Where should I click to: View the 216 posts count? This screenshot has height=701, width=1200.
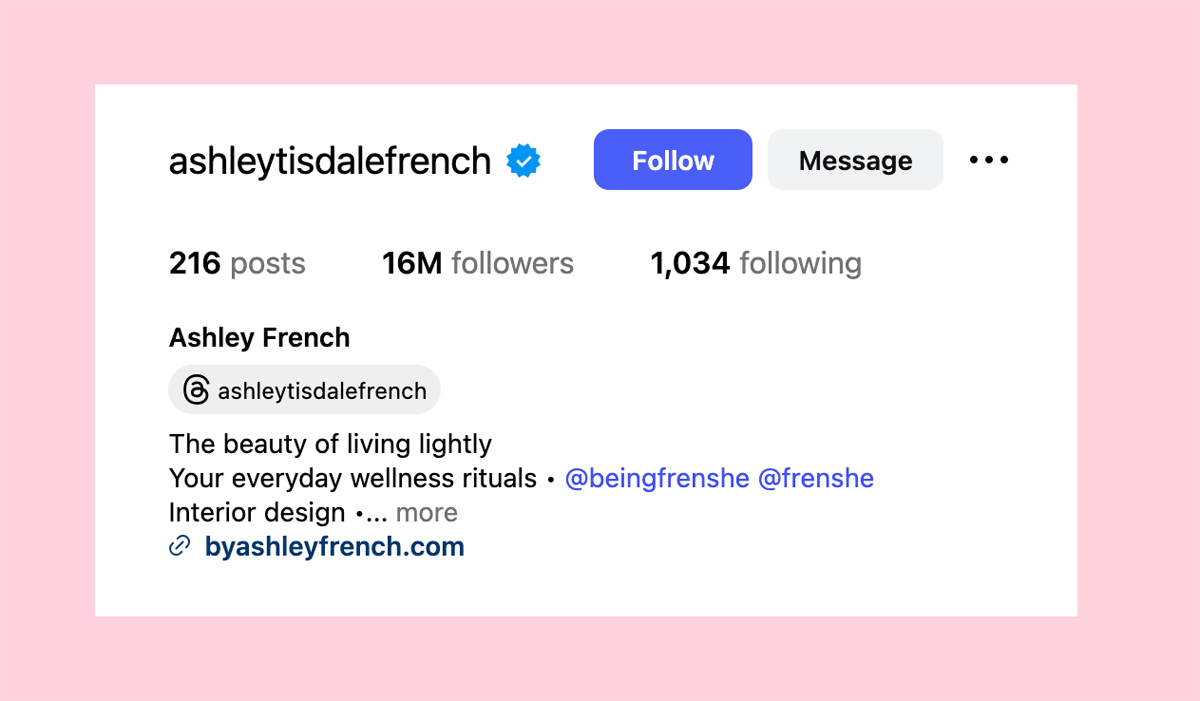[236, 263]
